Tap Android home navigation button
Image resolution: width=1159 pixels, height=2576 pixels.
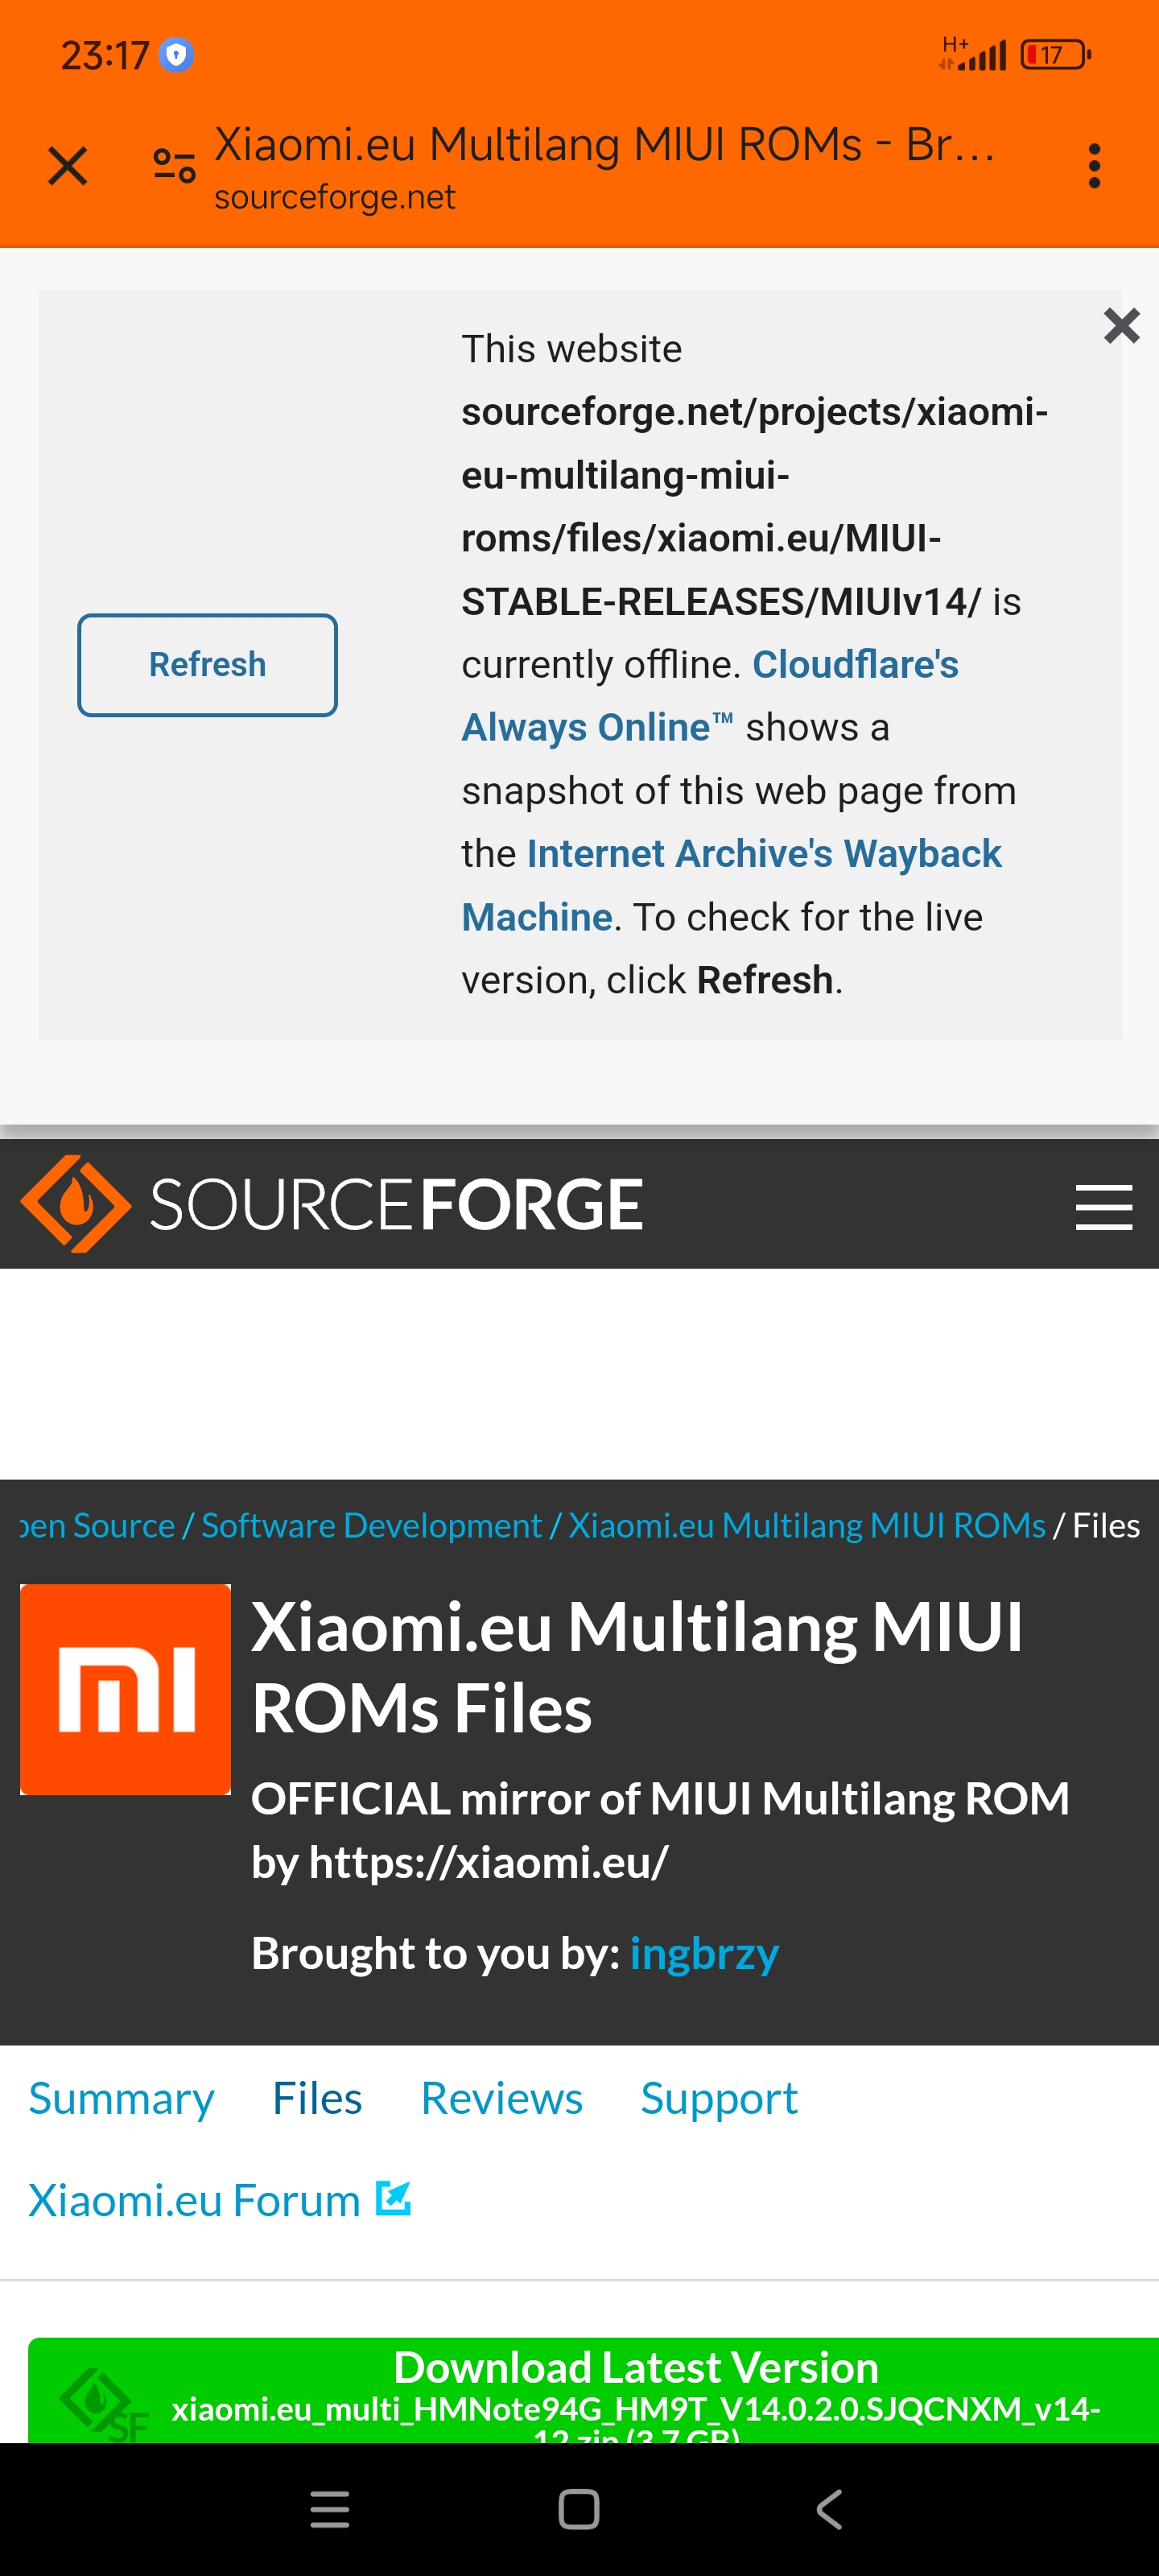pos(579,2509)
